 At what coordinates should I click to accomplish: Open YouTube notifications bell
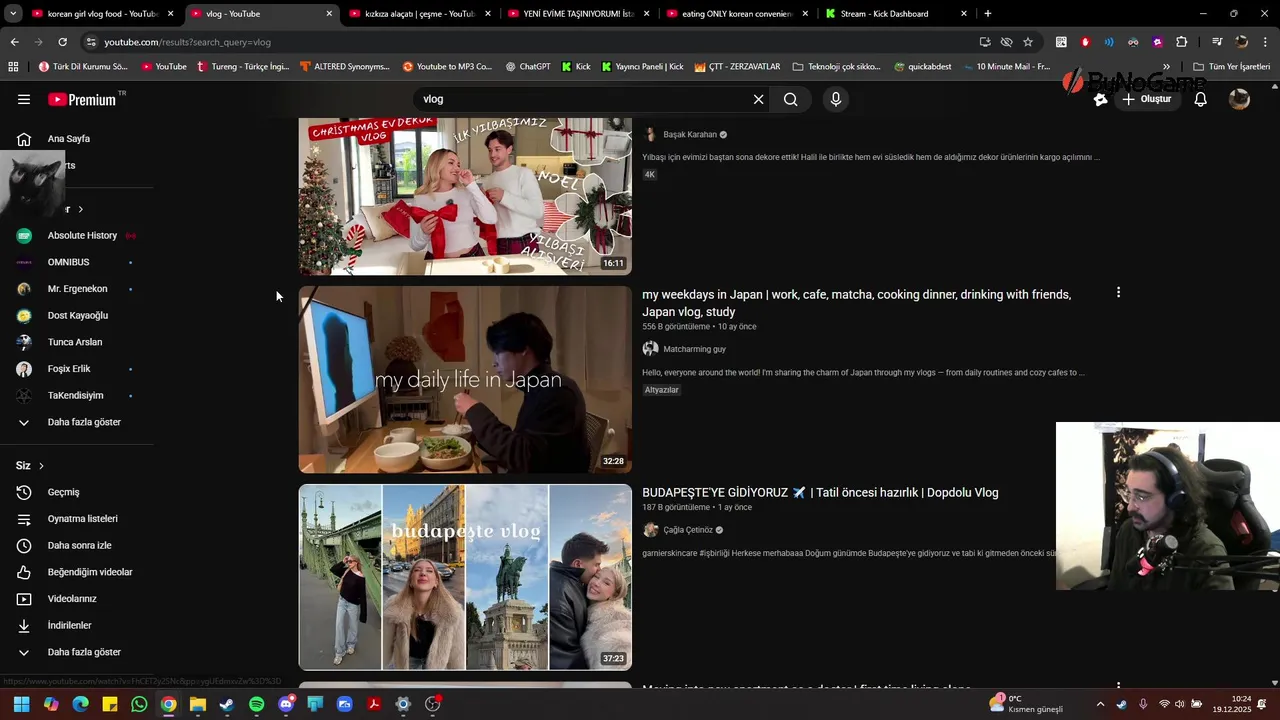tap(1201, 99)
